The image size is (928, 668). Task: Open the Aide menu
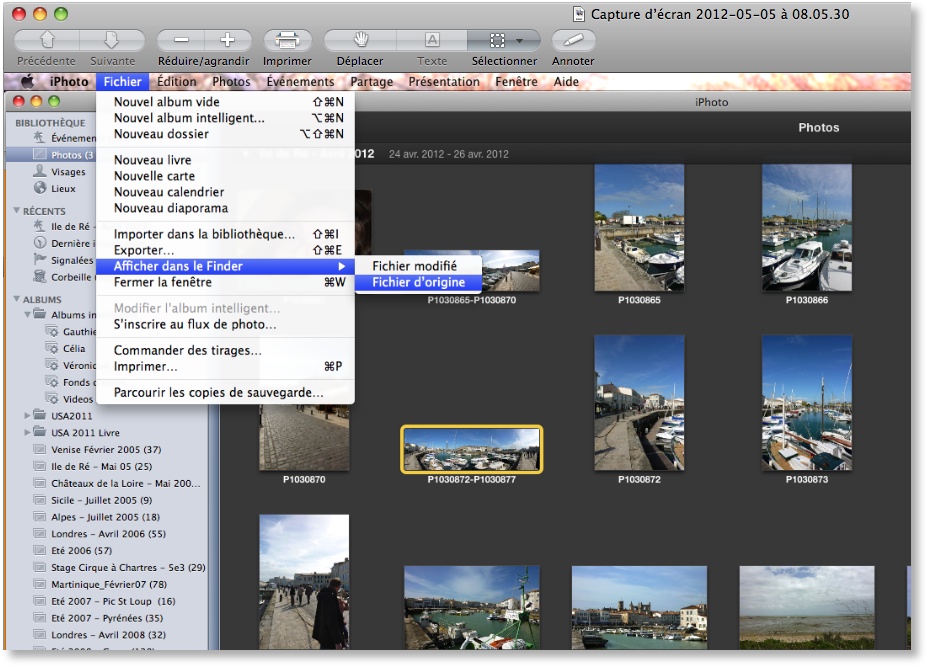coord(566,82)
